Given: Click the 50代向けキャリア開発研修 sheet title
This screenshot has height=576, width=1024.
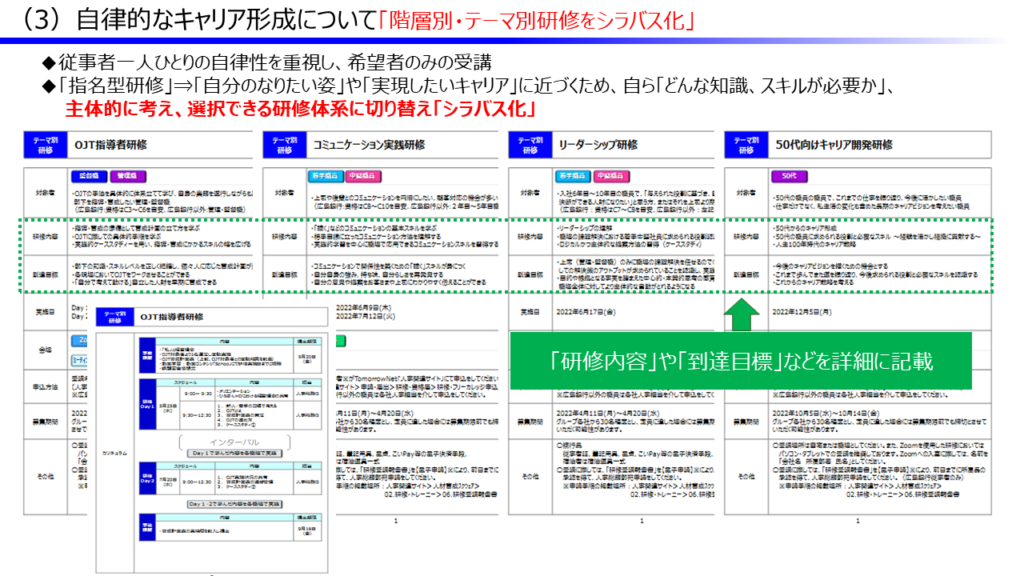Looking at the screenshot, I should click(834, 144).
